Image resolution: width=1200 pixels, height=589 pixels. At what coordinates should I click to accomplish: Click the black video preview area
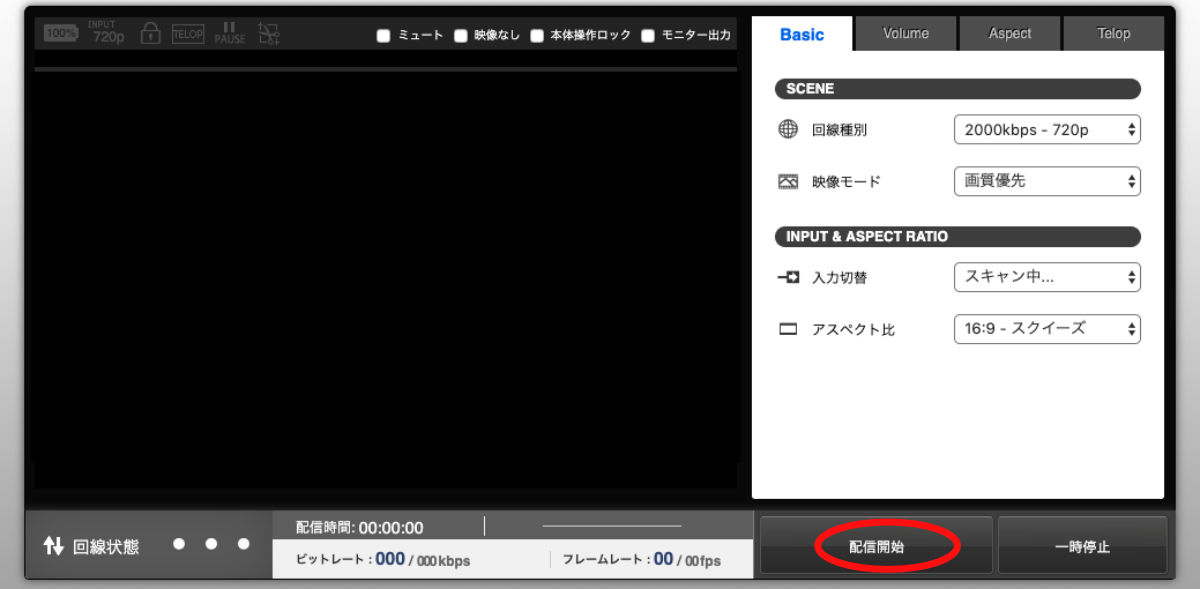coord(385,270)
